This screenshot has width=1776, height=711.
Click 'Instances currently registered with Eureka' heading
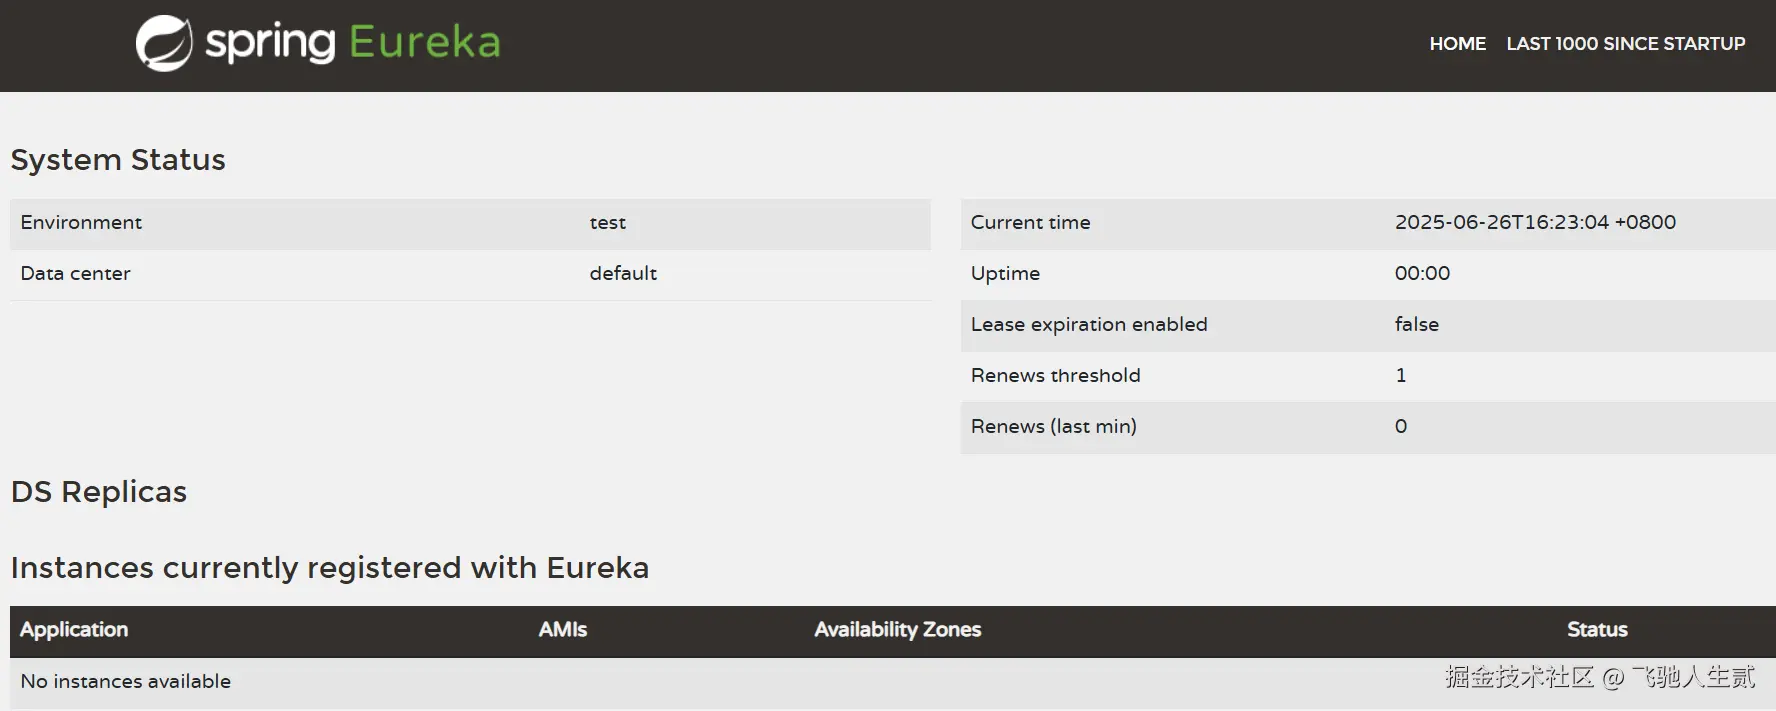coord(330,568)
